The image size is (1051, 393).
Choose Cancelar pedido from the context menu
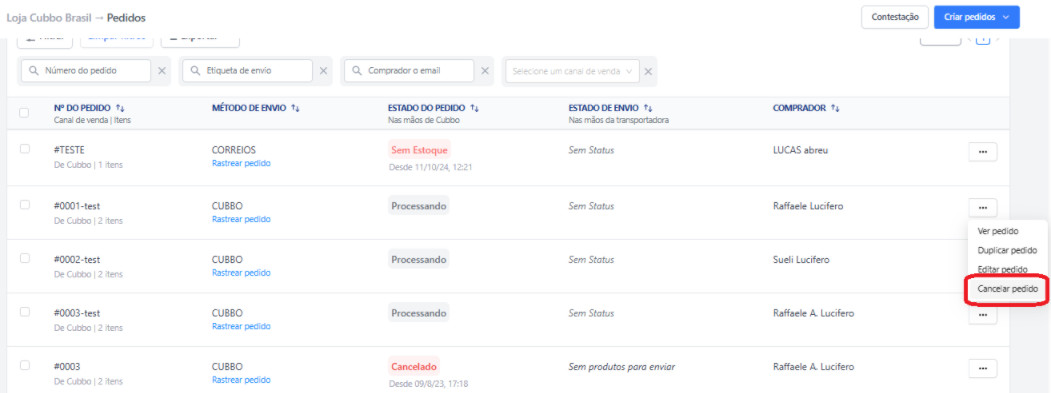click(1007, 289)
